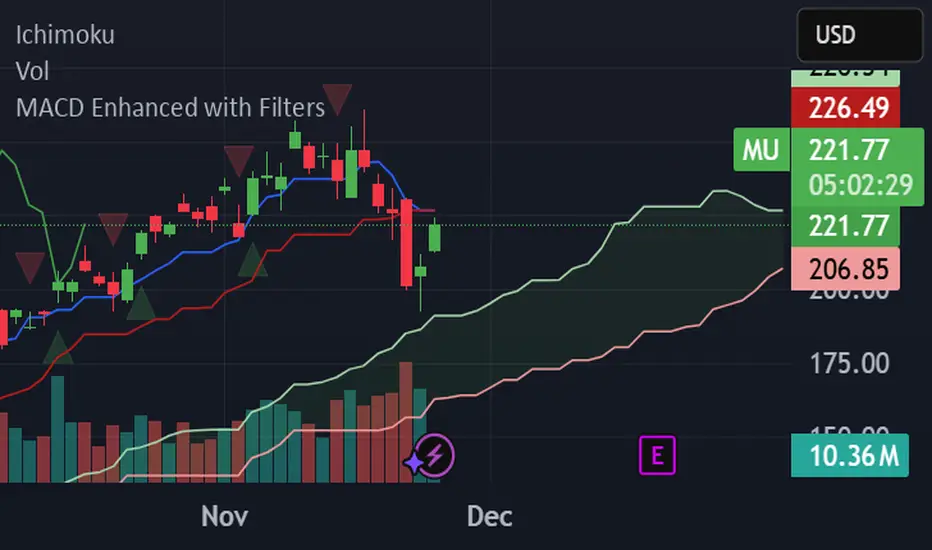
Task: Select the Vol indicator label
Action: tap(33, 71)
